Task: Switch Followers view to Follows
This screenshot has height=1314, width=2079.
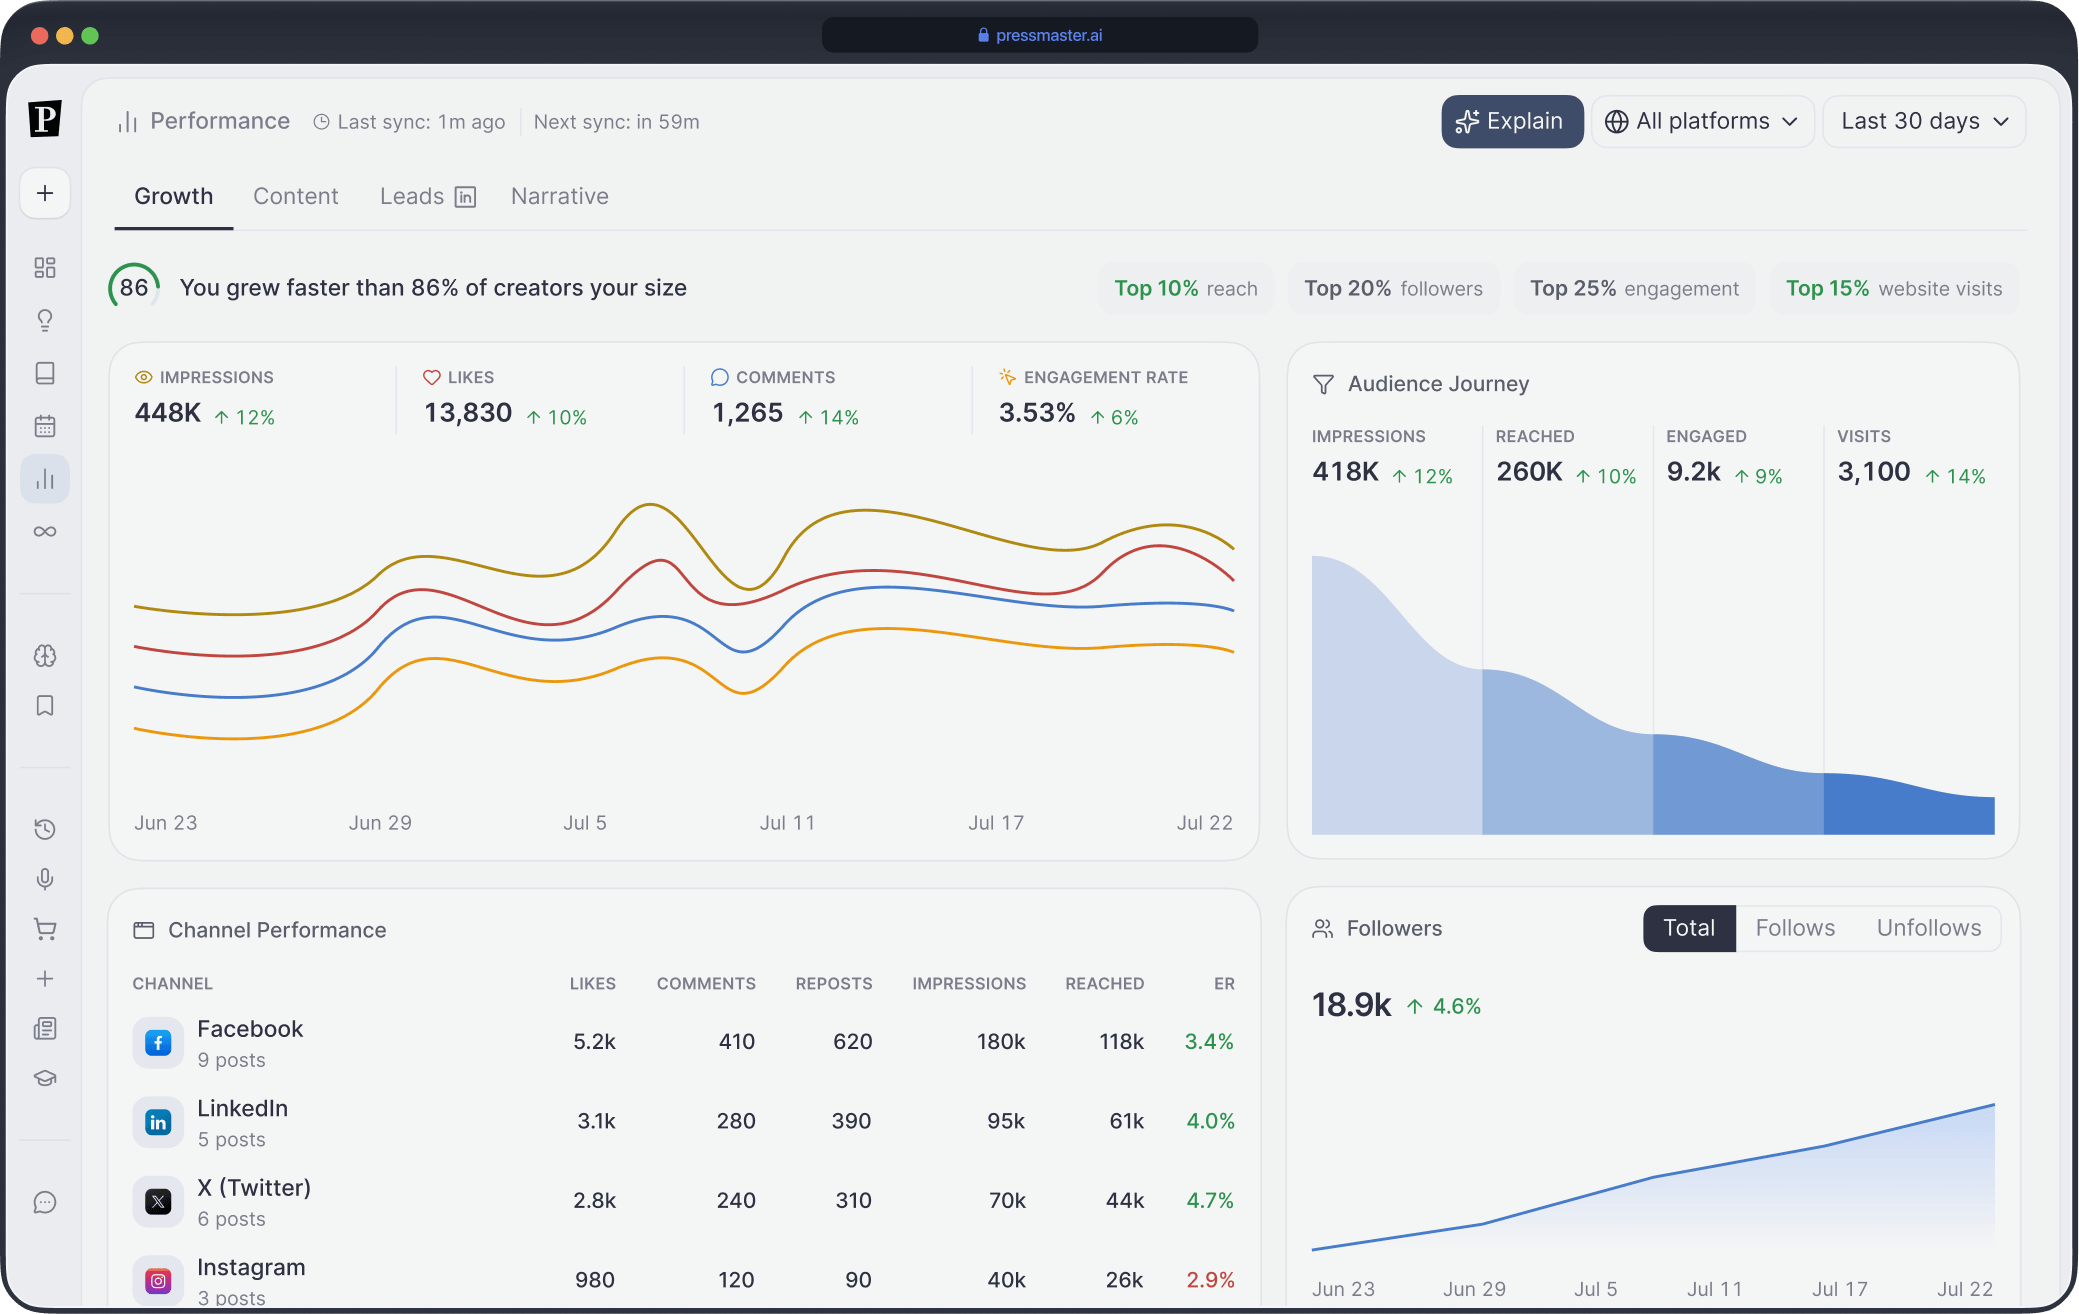Action: [x=1795, y=928]
